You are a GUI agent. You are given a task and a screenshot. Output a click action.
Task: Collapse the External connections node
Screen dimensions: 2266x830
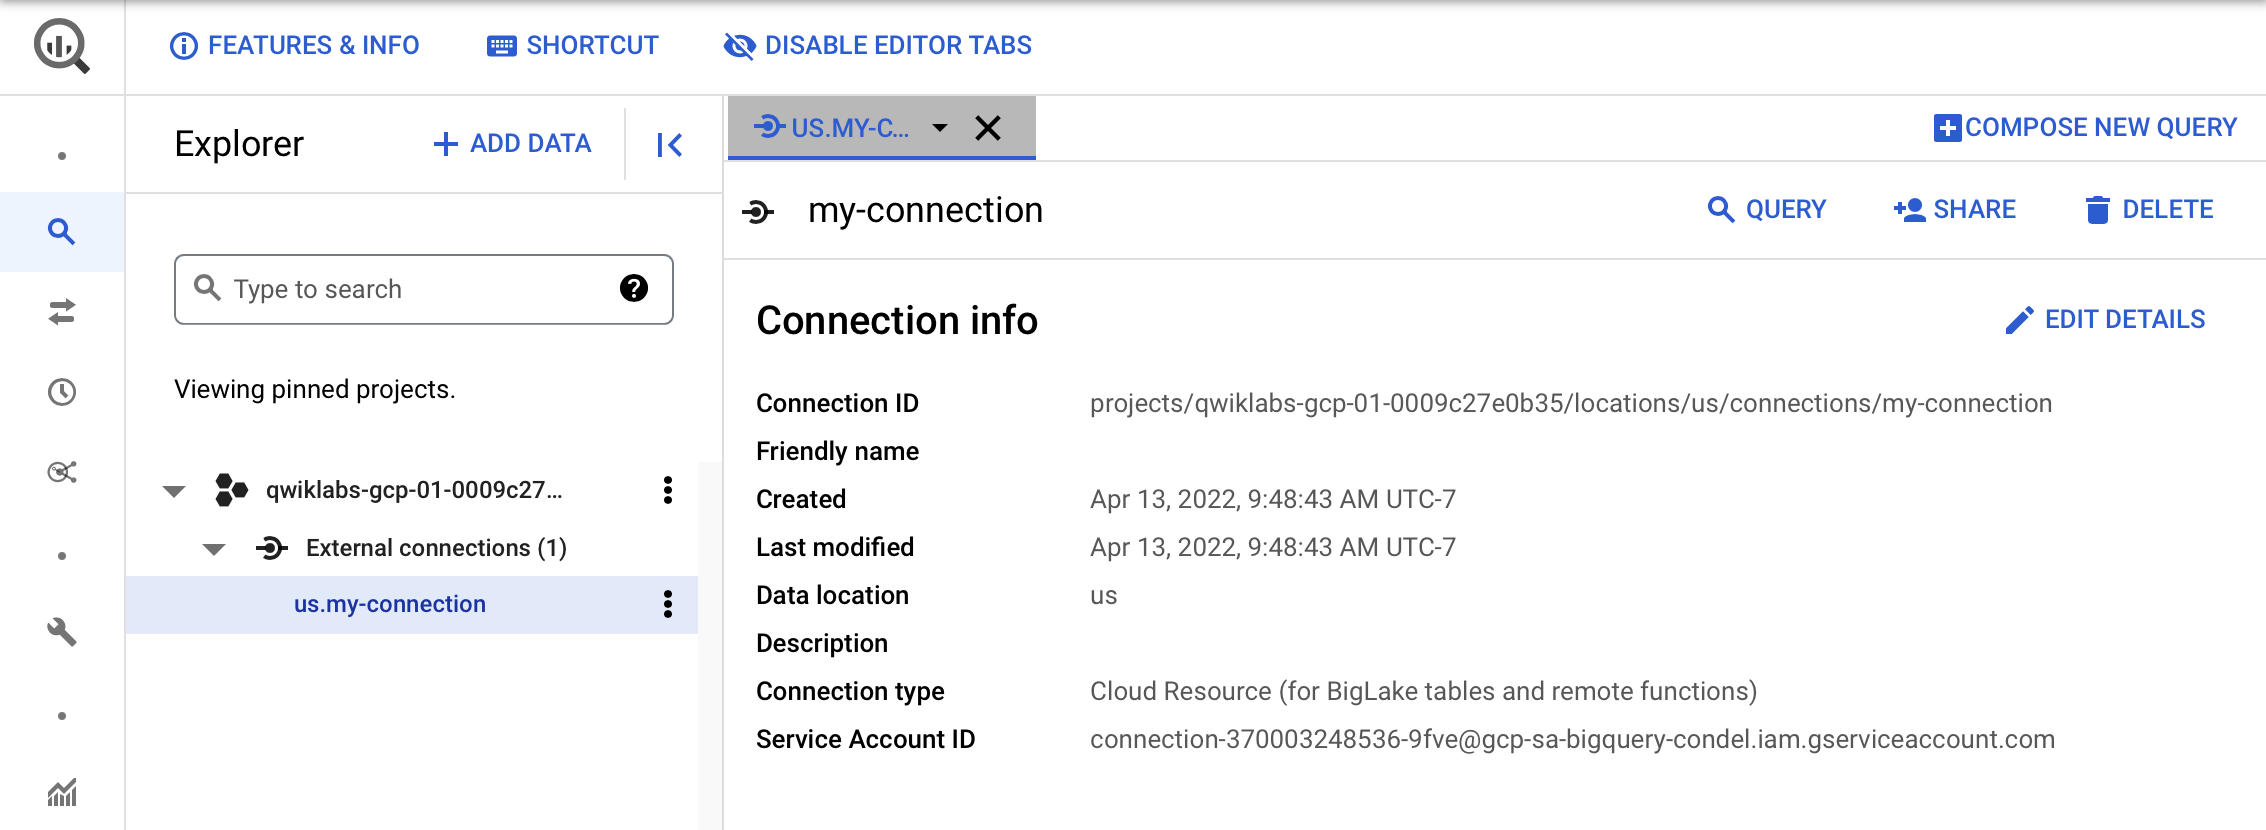click(x=214, y=549)
